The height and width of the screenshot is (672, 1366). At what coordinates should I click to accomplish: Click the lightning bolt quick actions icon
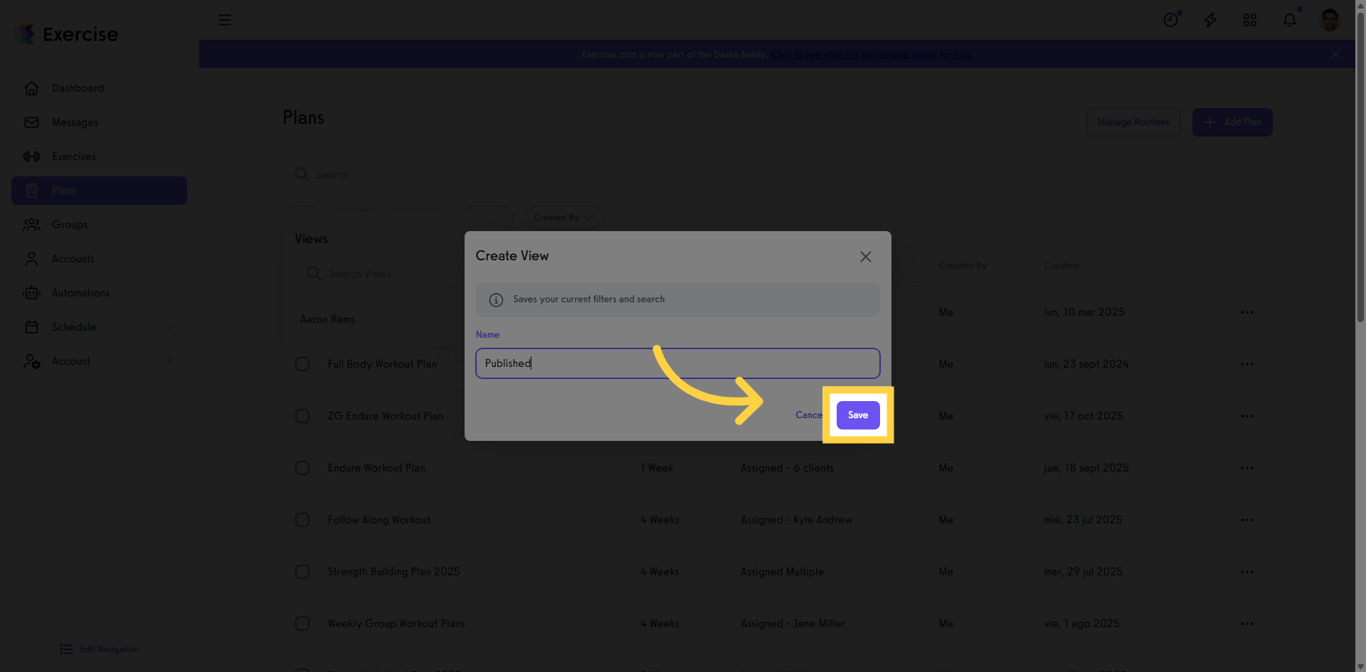click(x=1210, y=19)
